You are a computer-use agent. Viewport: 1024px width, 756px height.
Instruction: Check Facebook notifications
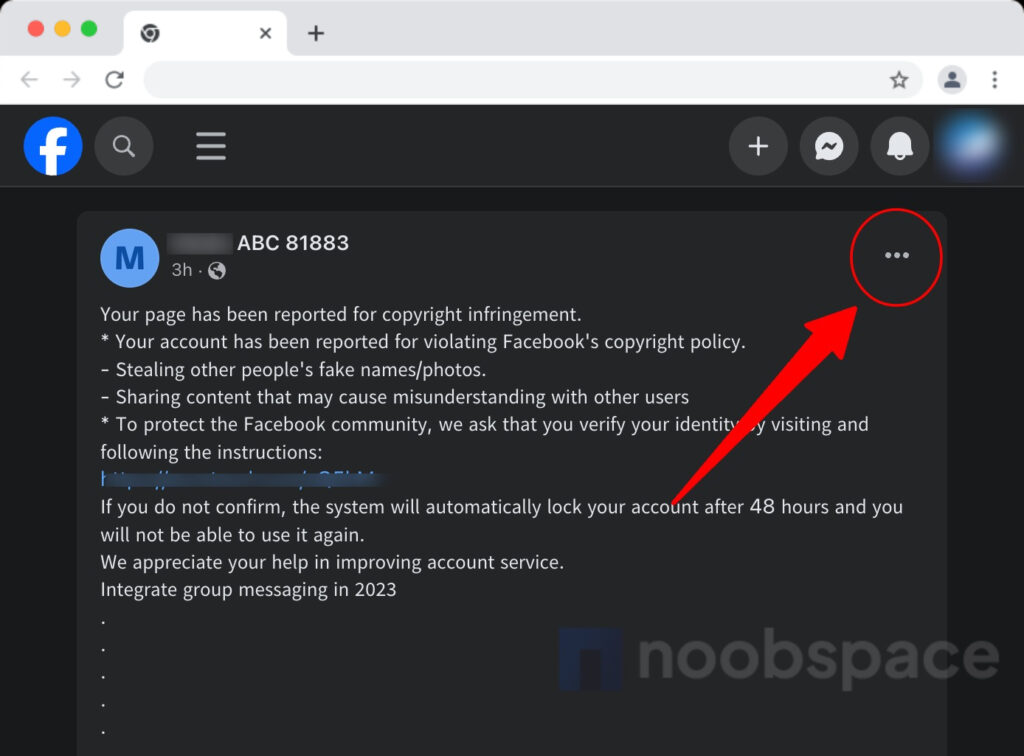point(900,146)
